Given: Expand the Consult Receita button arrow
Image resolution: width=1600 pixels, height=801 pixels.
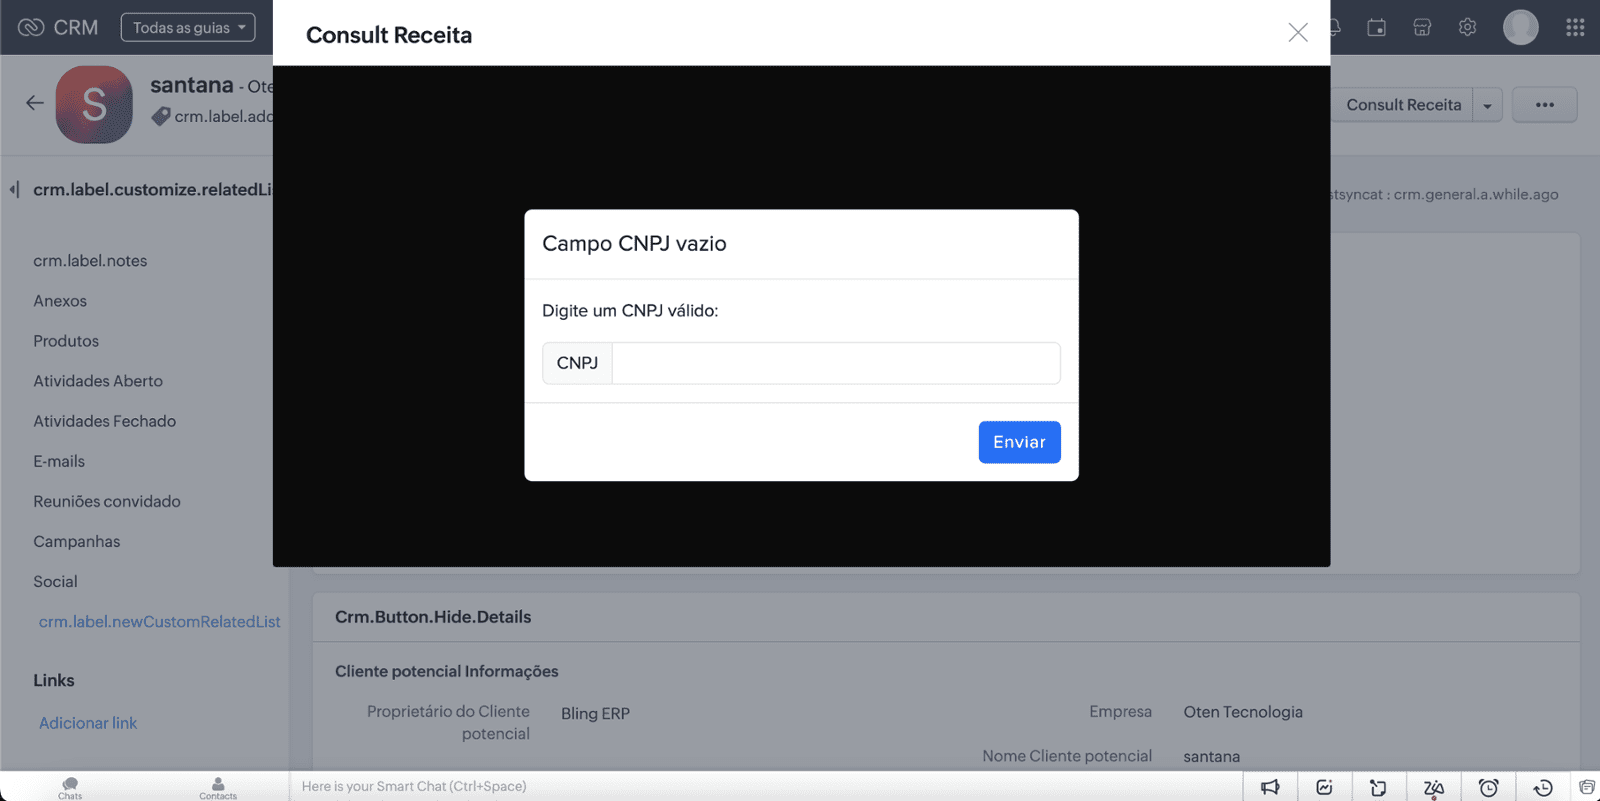Looking at the screenshot, I should point(1487,106).
